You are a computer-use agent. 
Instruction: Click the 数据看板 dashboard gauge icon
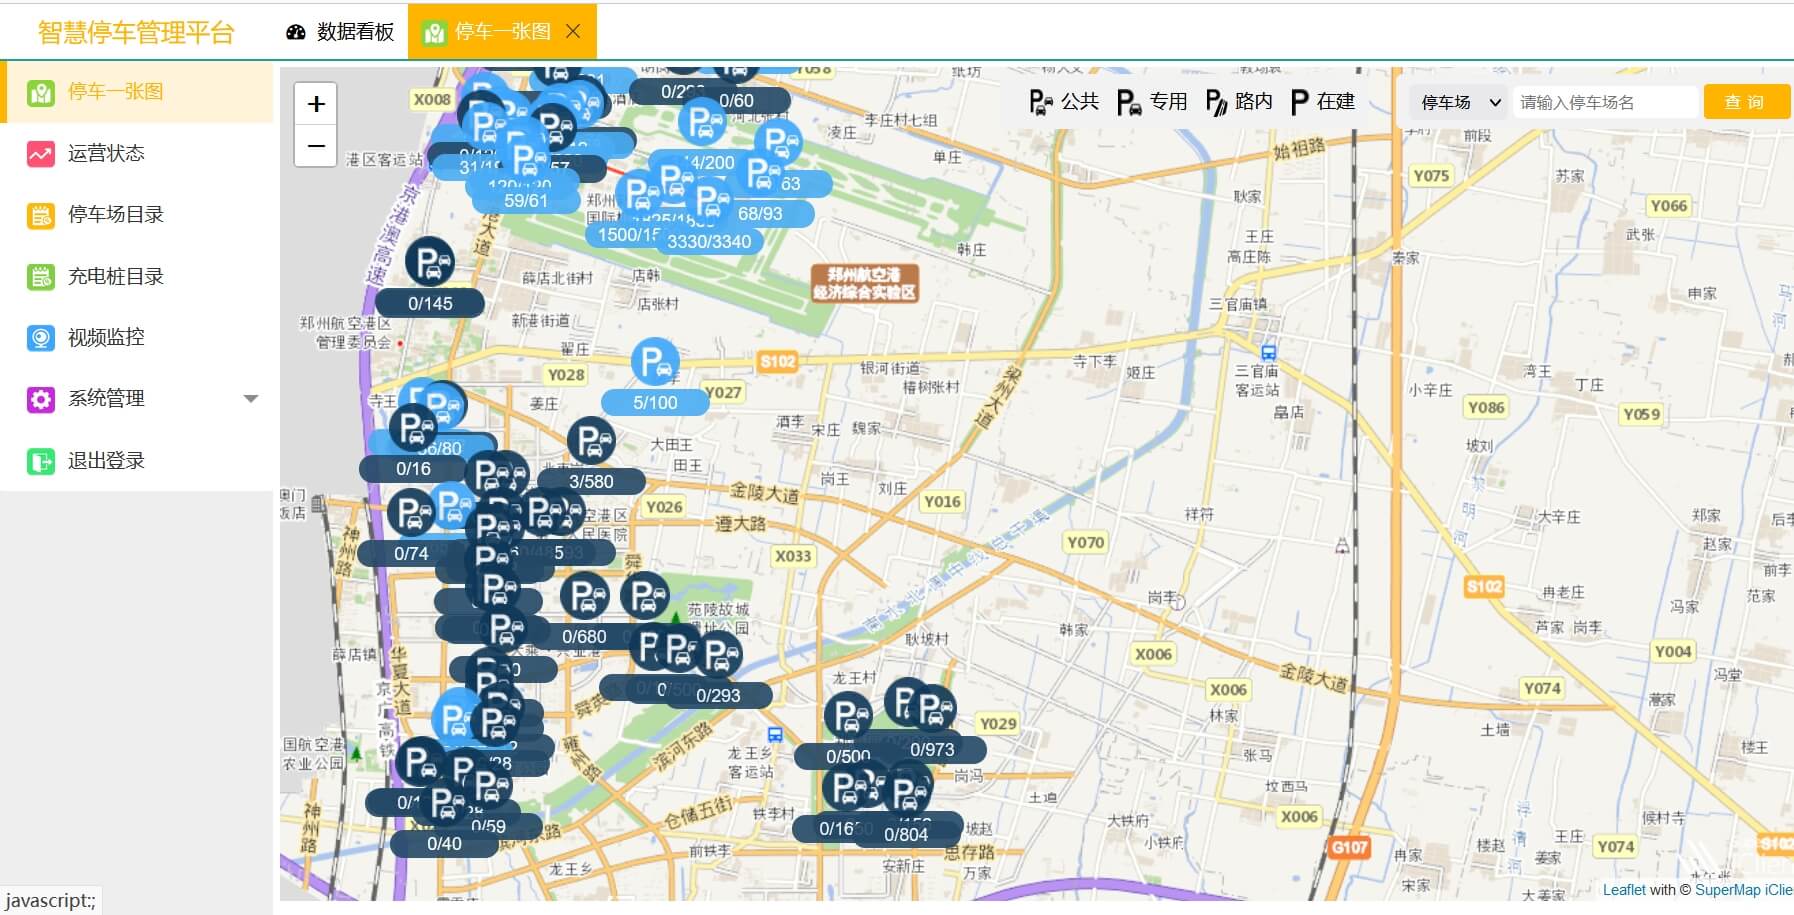point(295,32)
